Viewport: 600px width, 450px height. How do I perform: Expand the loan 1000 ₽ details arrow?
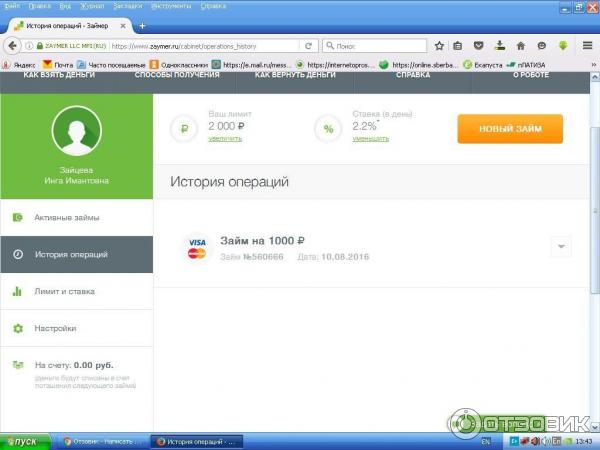coord(560,247)
